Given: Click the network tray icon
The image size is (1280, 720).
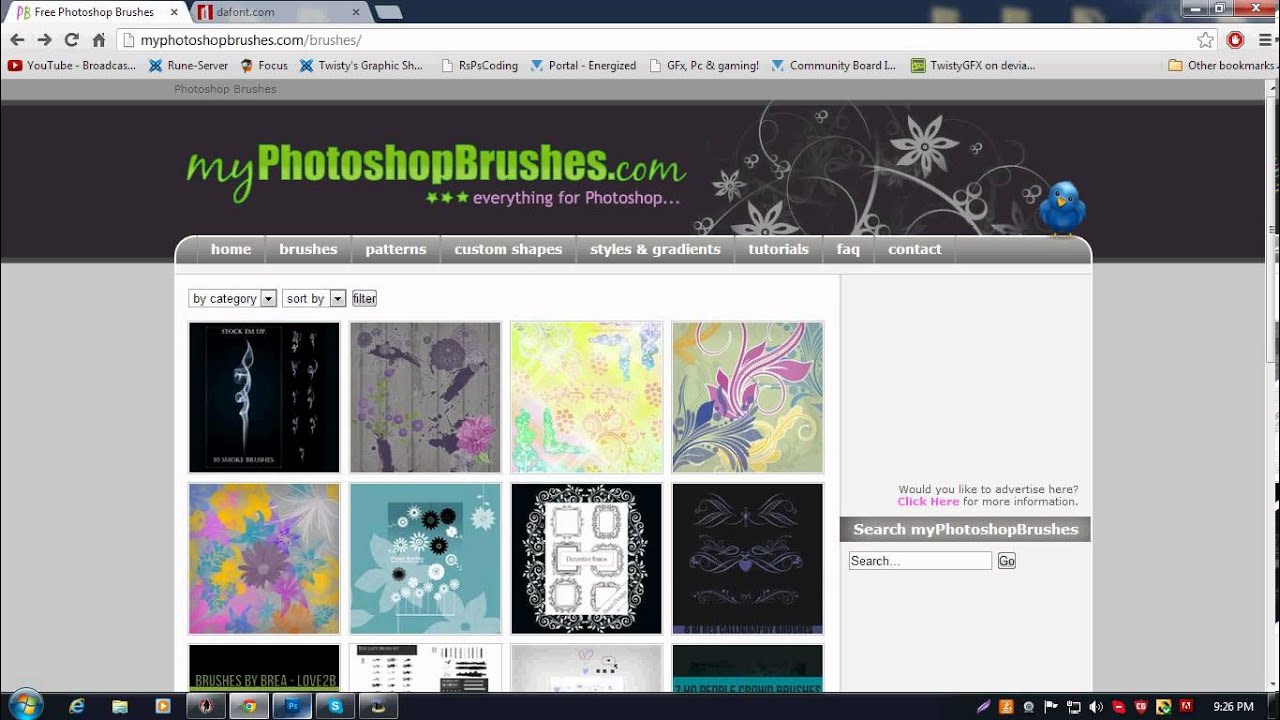Looking at the screenshot, I should (x=1073, y=707).
